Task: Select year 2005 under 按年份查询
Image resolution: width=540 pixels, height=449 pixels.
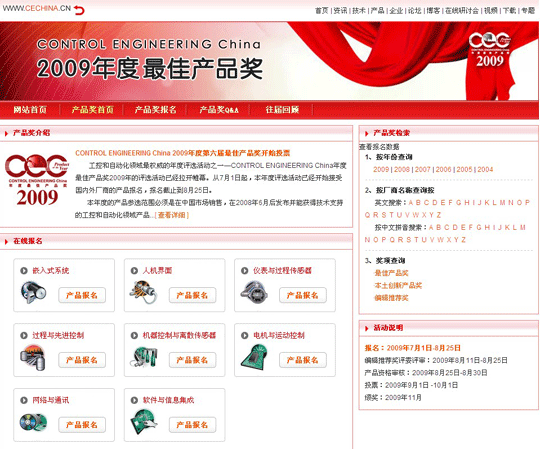Action: click(x=464, y=169)
